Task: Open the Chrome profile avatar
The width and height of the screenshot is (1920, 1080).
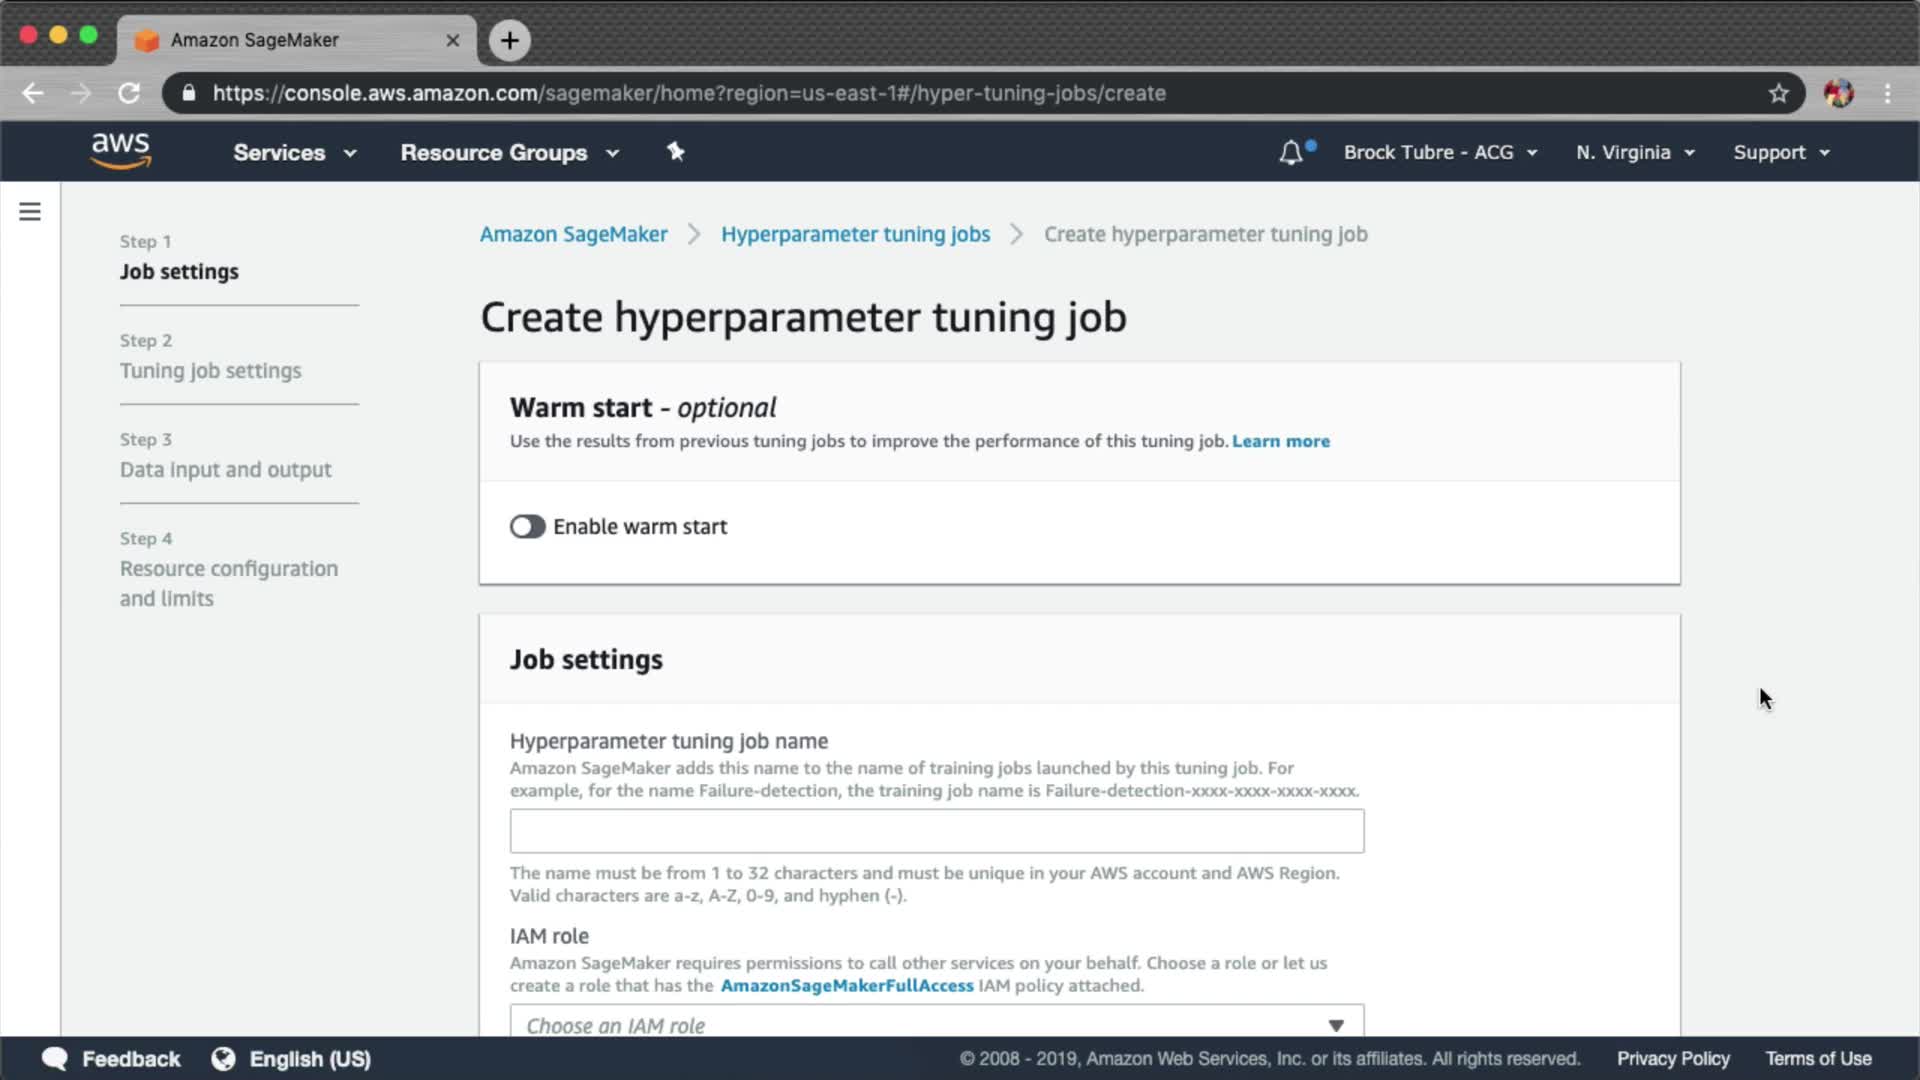Action: coord(1838,93)
